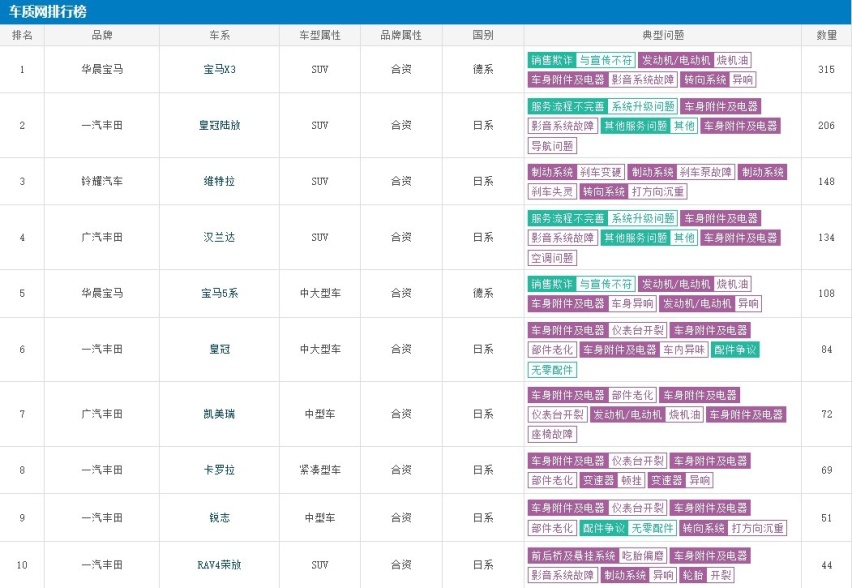Click the 紧凑型车 cell for 卡罗拉

tap(320, 470)
